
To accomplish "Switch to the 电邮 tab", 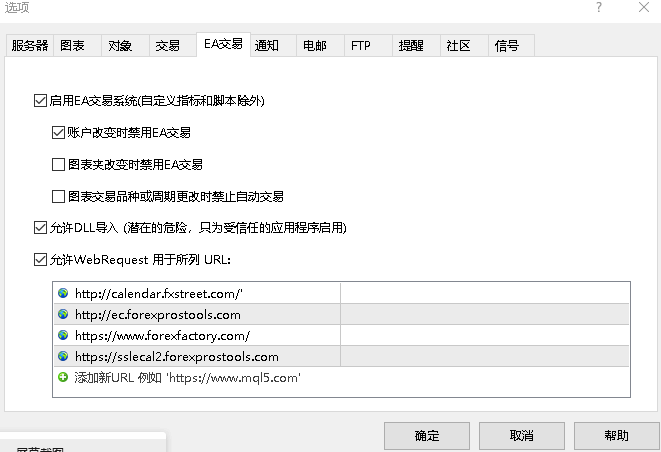I will [x=321, y=46].
